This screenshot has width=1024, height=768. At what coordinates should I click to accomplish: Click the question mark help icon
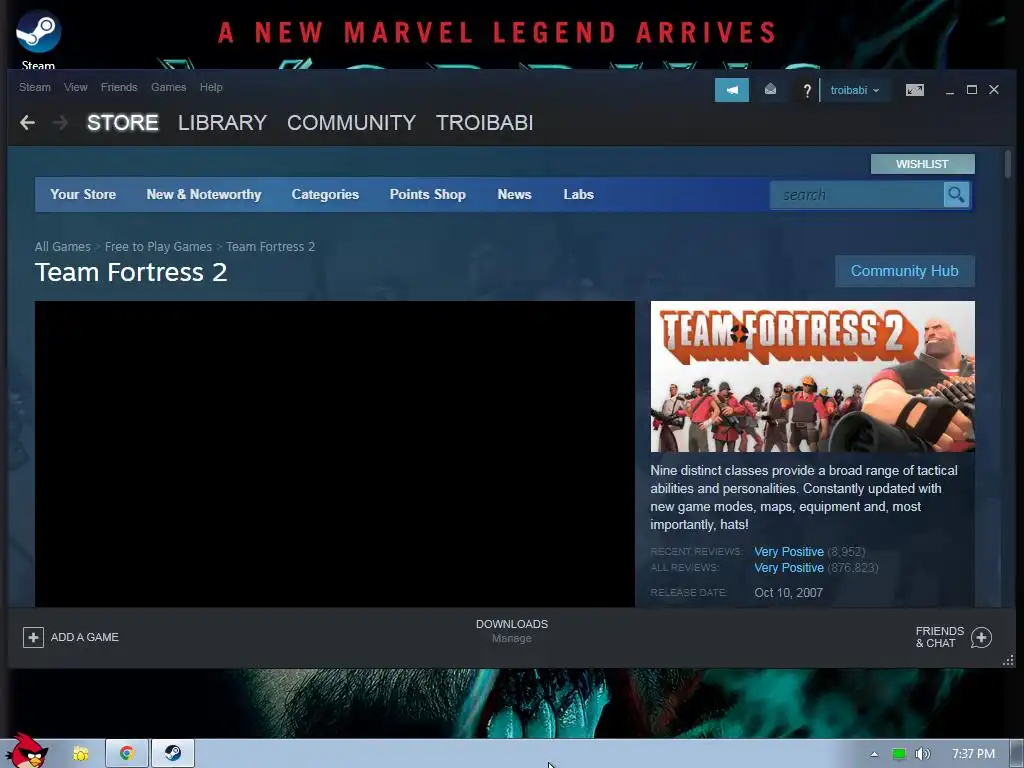807,90
